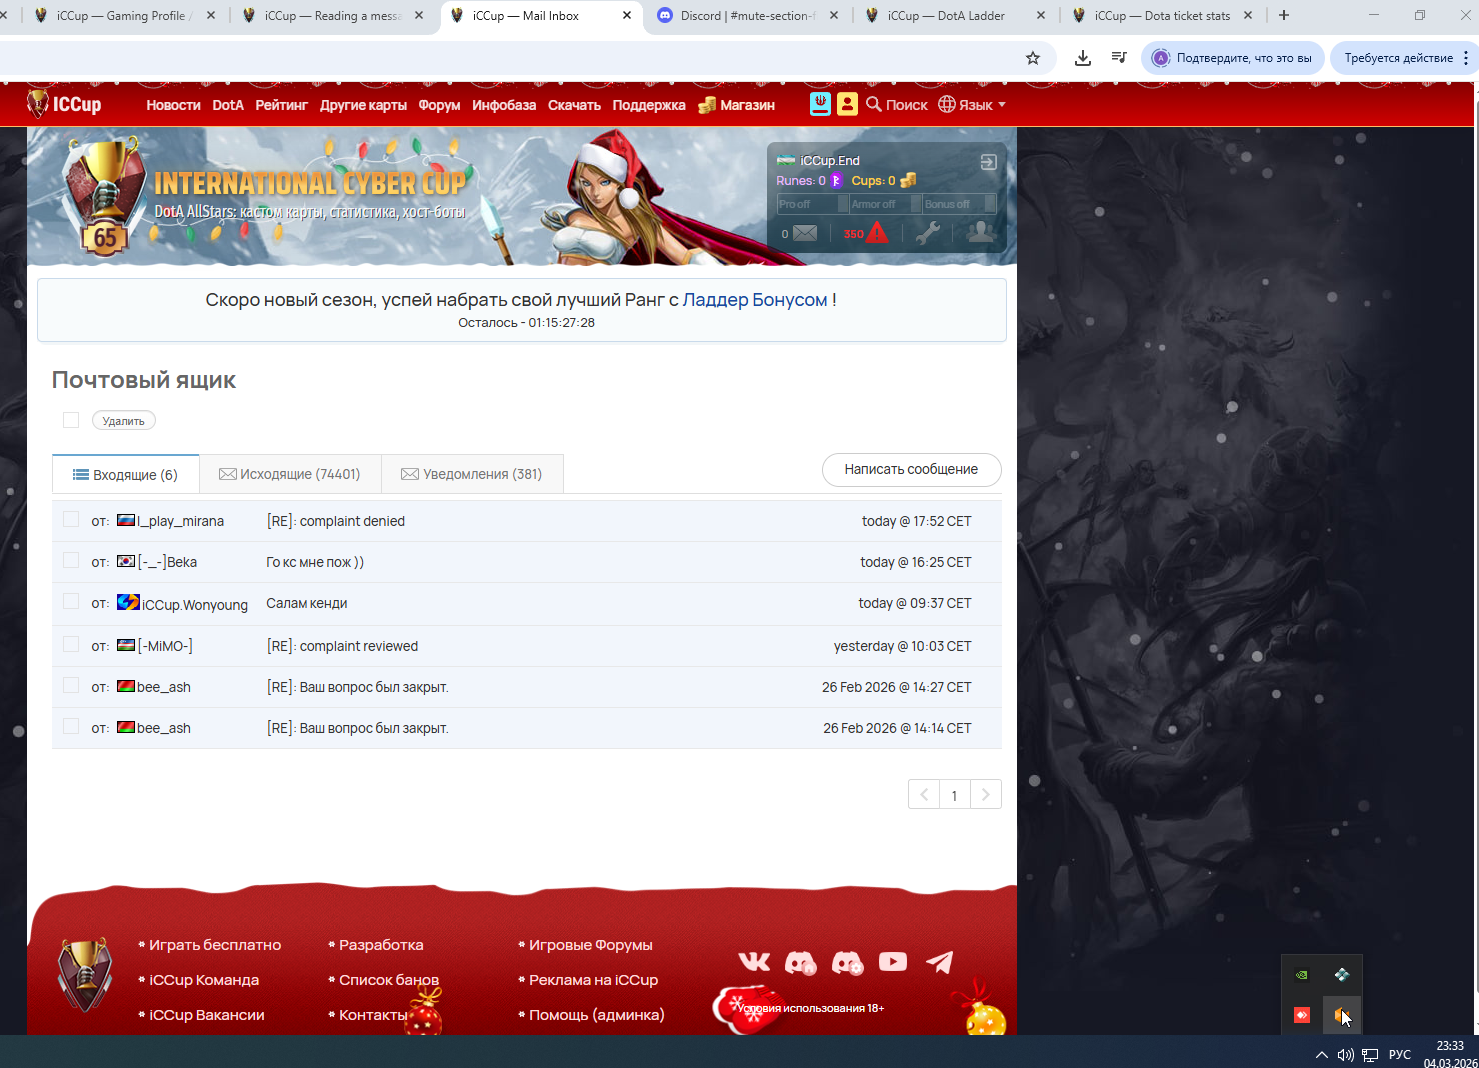Click the Удалить button
Viewport: 1479px width, 1068px height.
(x=123, y=421)
